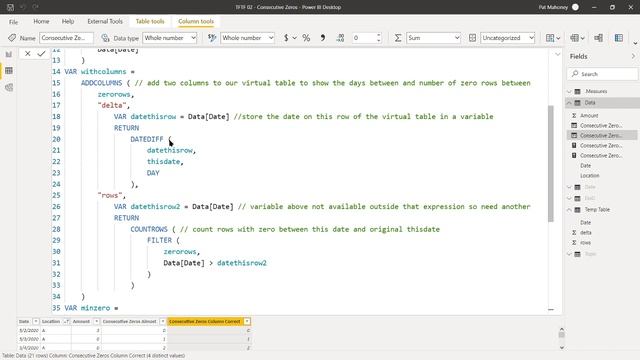The image size is (640, 360).
Task: Open the currency symbol dropdown arrow
Action: [x=294, y=38]
